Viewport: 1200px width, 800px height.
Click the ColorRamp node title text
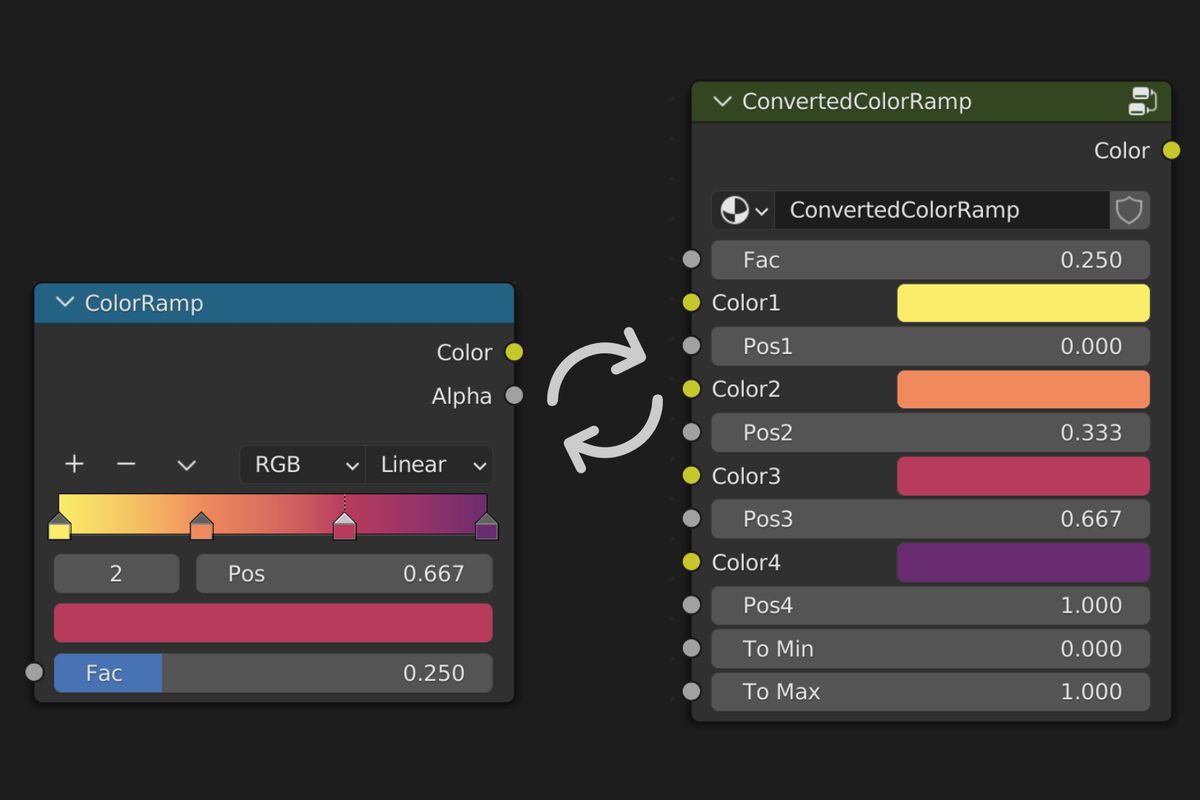[x=144, y=302]
